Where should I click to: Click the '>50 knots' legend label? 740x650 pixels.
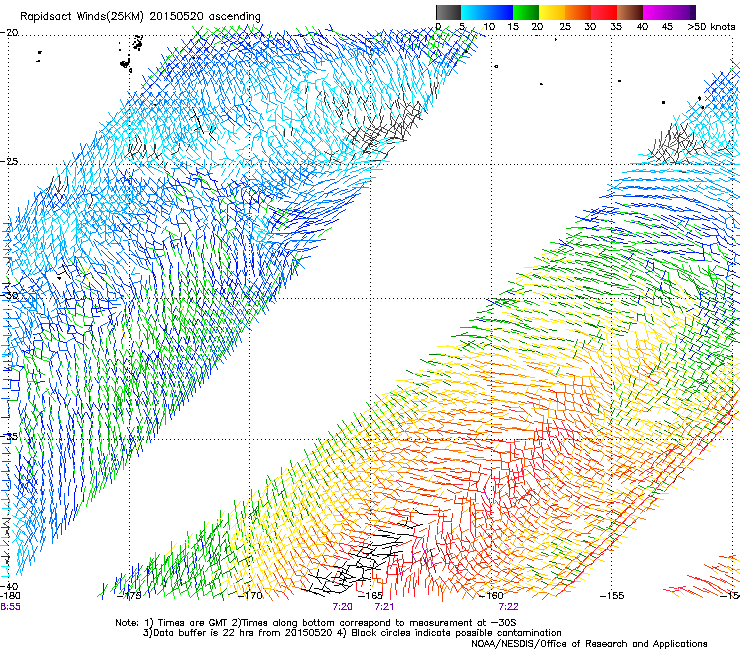tap(711, 26)
